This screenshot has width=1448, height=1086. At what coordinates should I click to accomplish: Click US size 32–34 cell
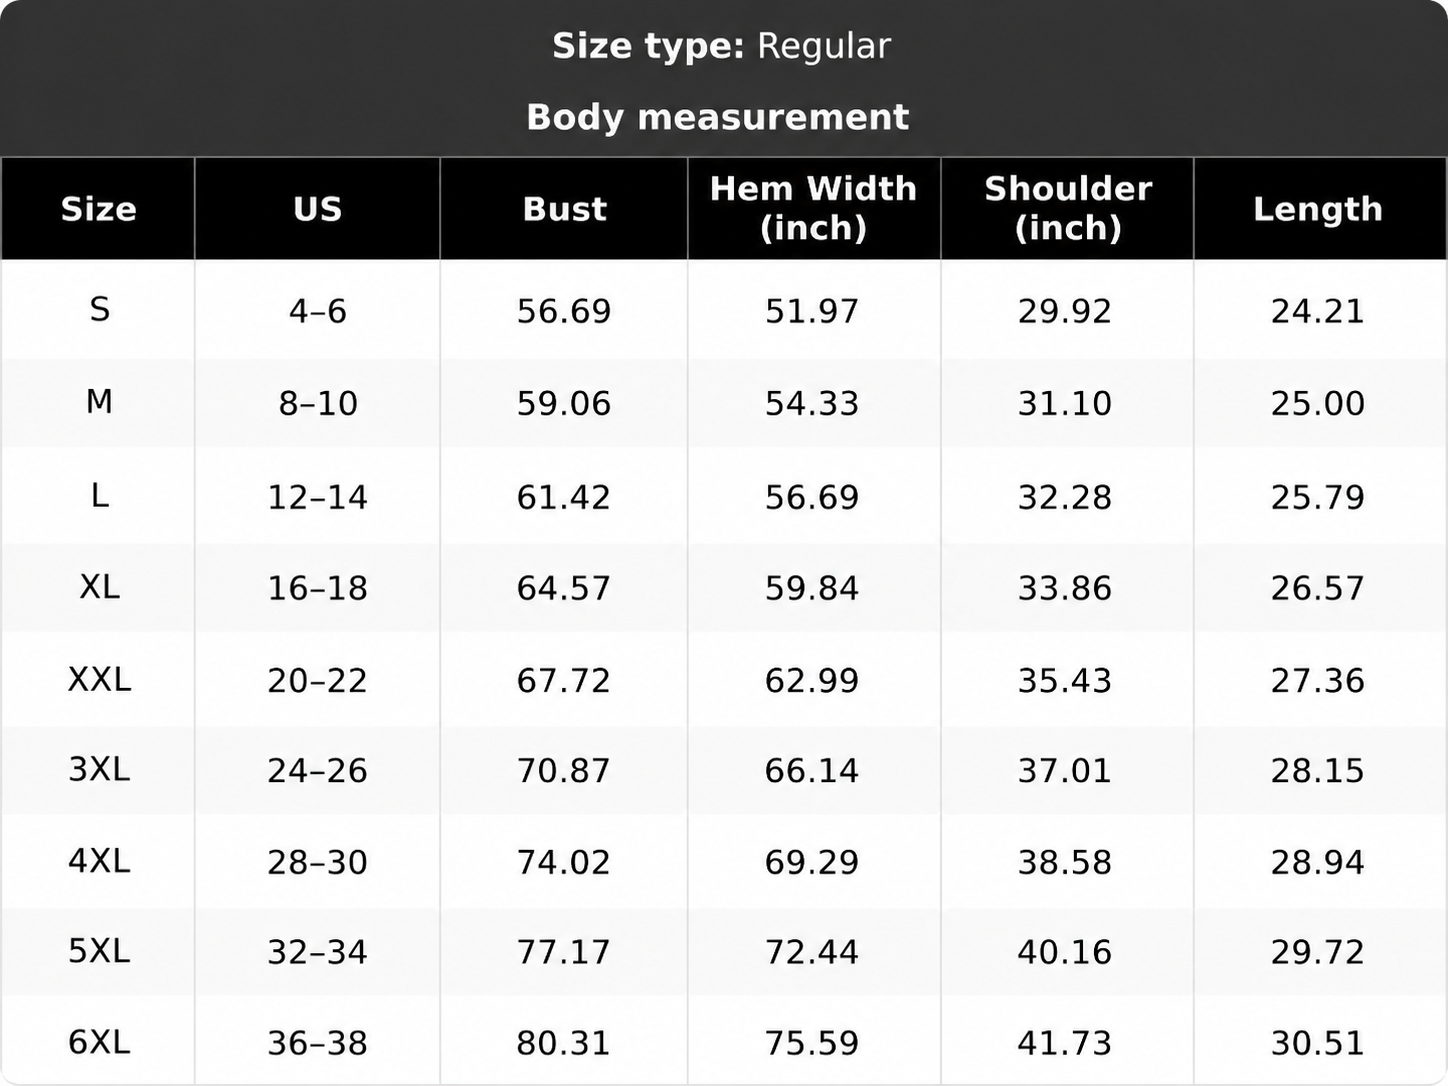317,951
